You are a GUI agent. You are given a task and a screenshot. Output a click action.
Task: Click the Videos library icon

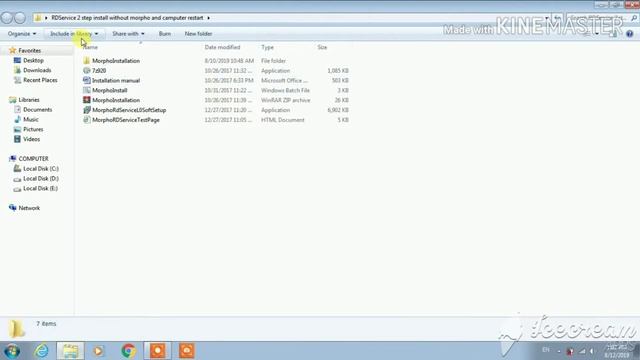pyautogui.click(x=17, y=139)
